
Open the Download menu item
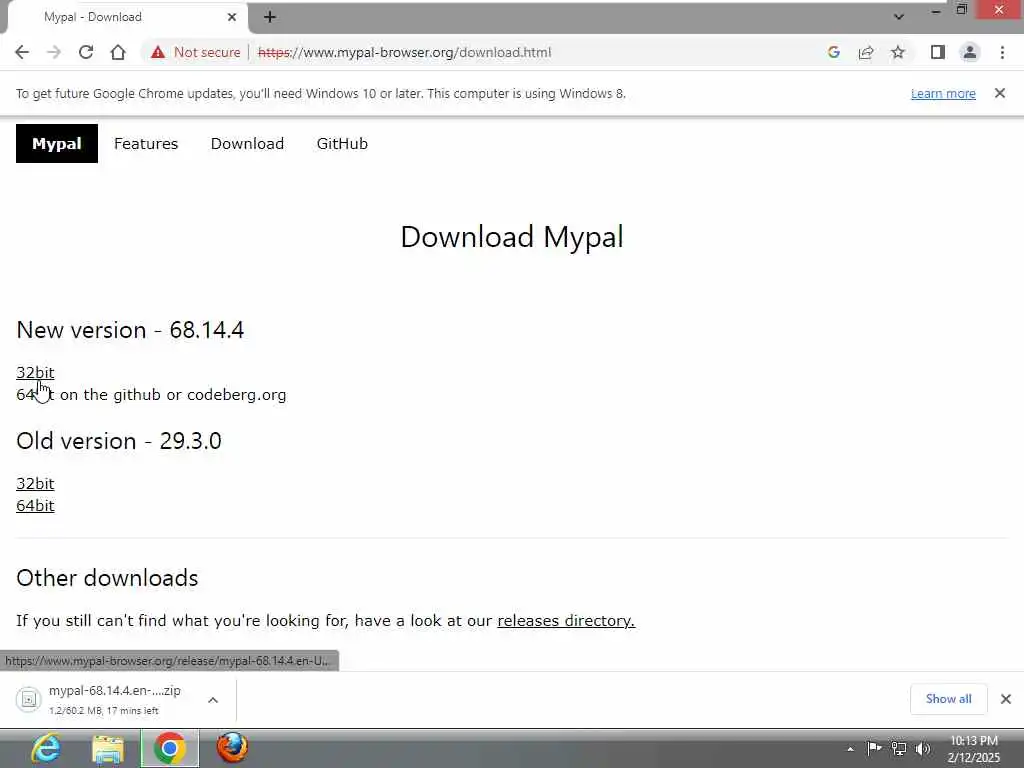(247, 144)
